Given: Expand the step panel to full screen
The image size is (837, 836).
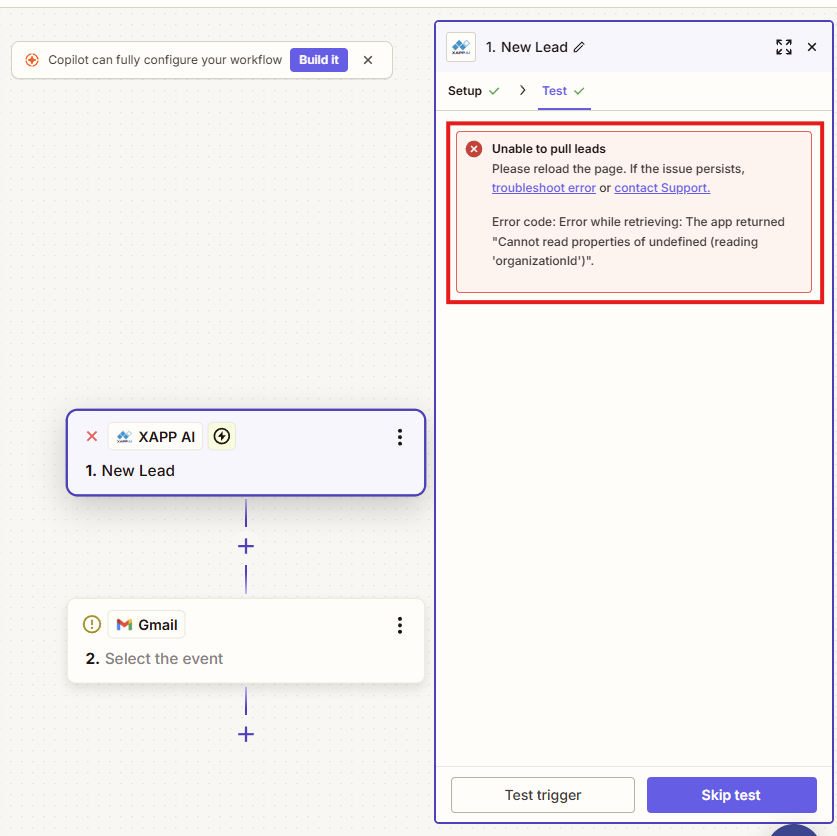Looking at the screenshot, I should (x=784, y=47).
